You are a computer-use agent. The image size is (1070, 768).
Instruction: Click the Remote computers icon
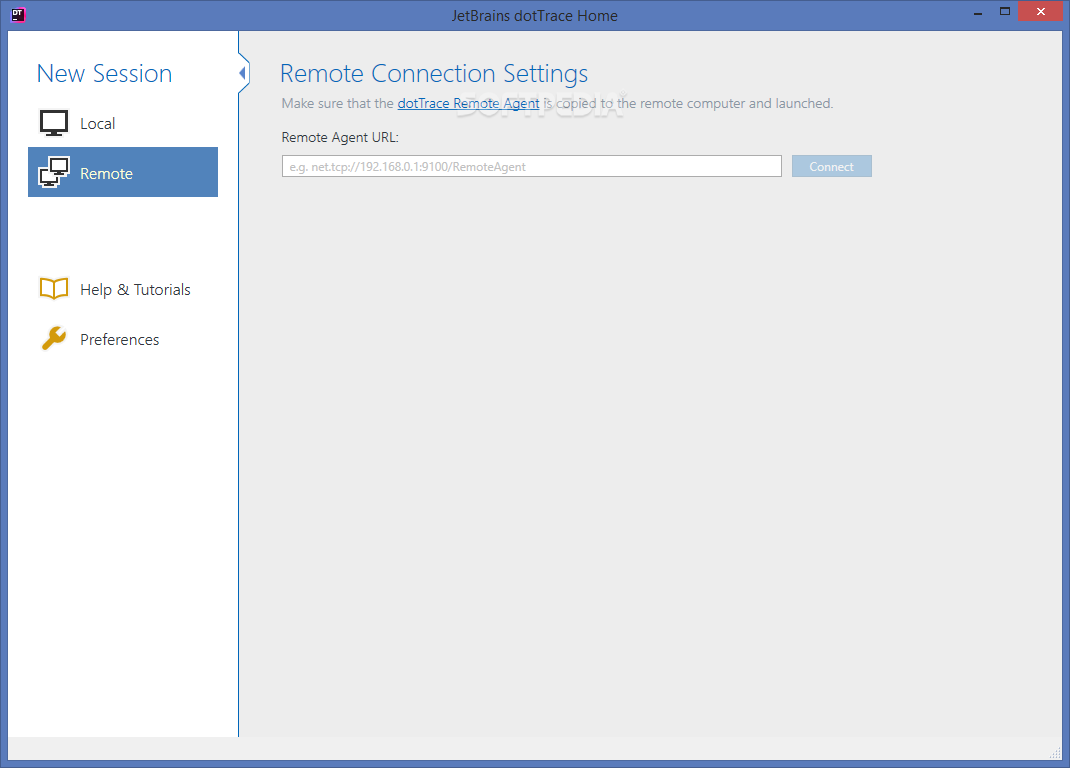coord(54,173)
